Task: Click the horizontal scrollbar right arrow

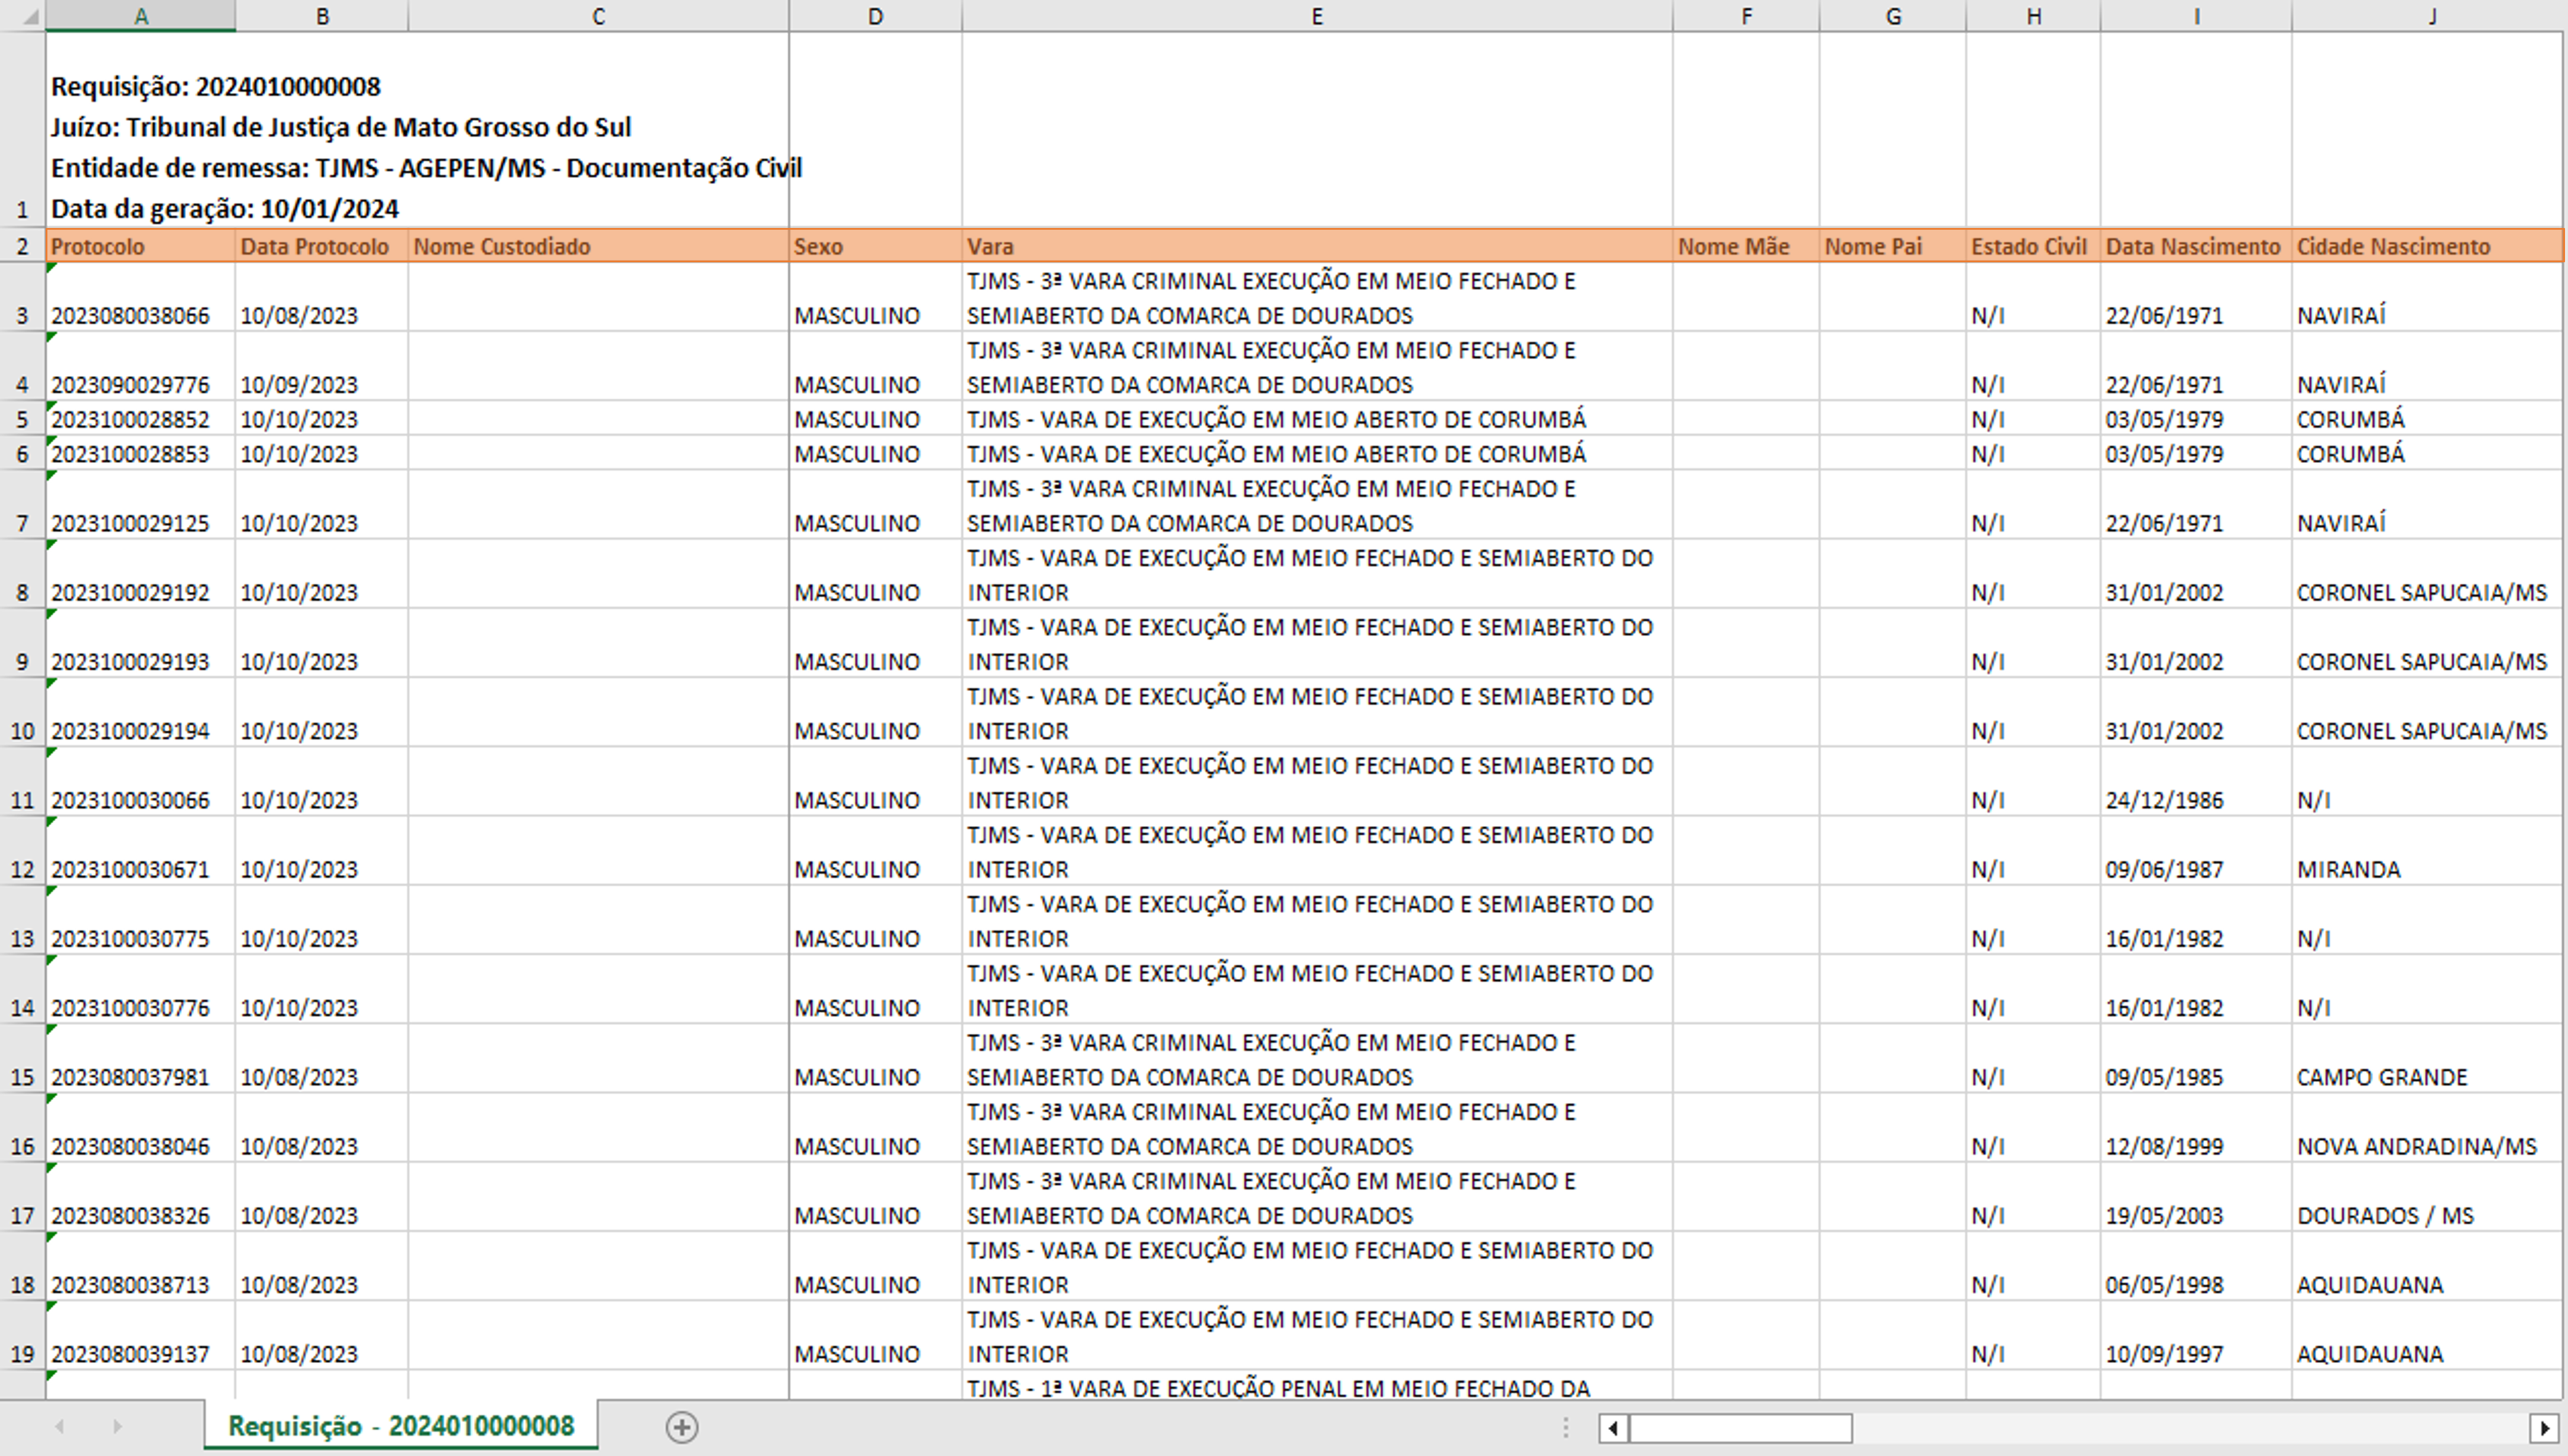Action: [2544, 1428]
